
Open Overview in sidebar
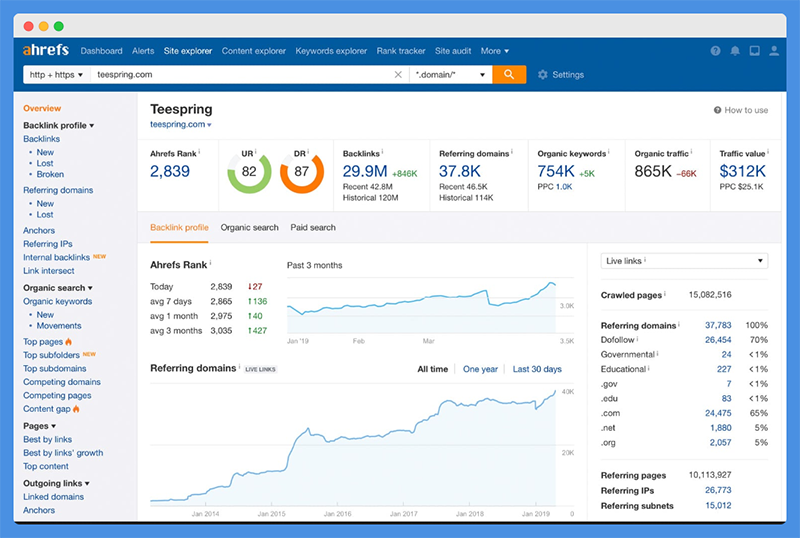click(x=42, y=108)
